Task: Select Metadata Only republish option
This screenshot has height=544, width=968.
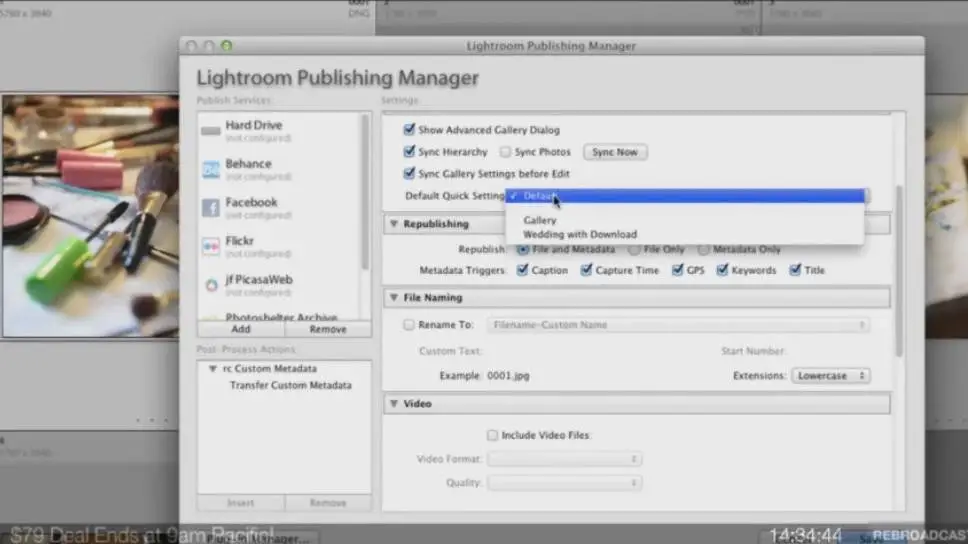Action: [703, 249]
